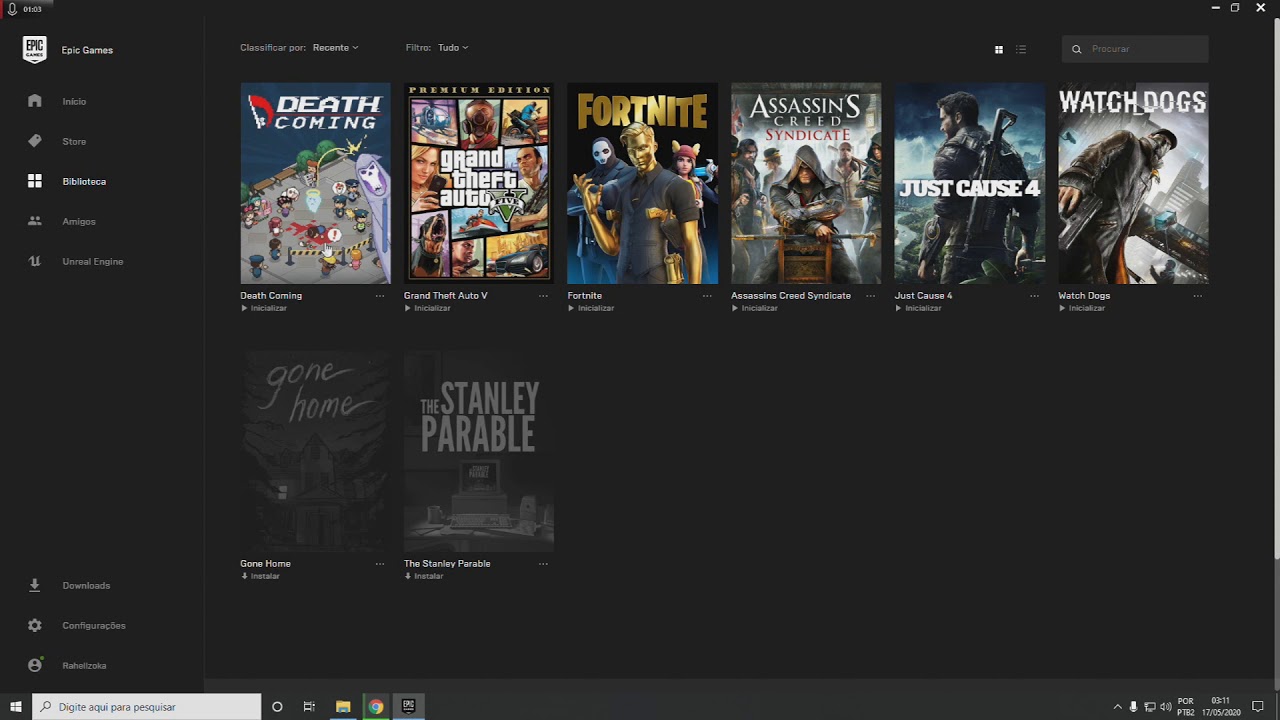Open Gone Home cover thumbnail

pos(315,451)
